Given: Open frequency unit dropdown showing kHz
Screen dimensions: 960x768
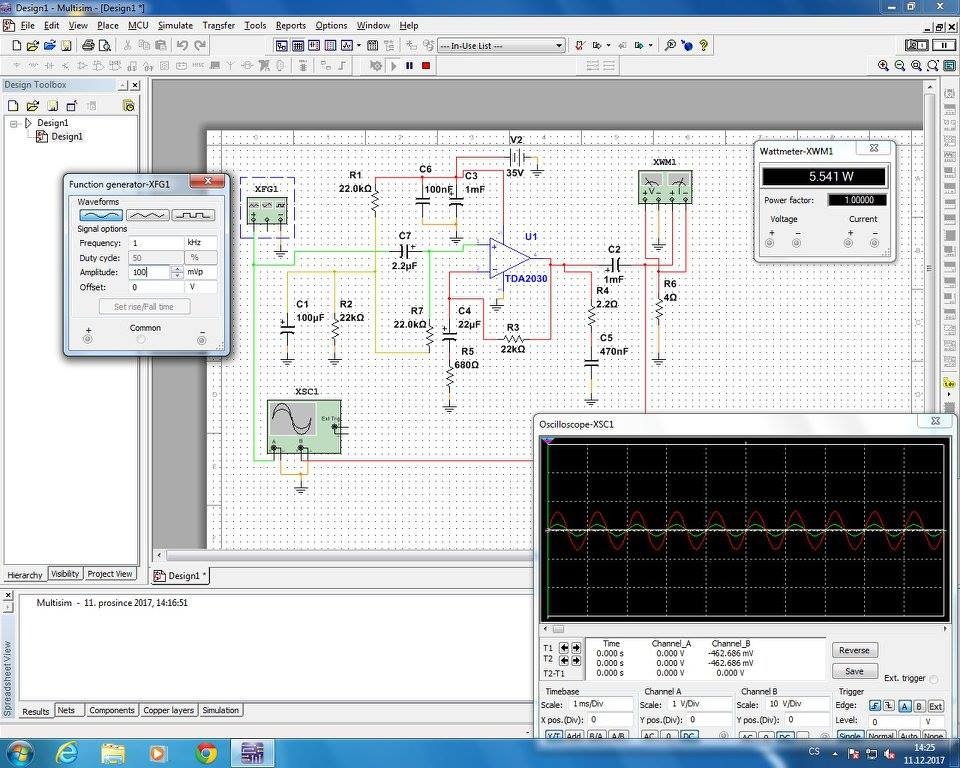Looking at the screenshot, I should click(x=201, y=243).
